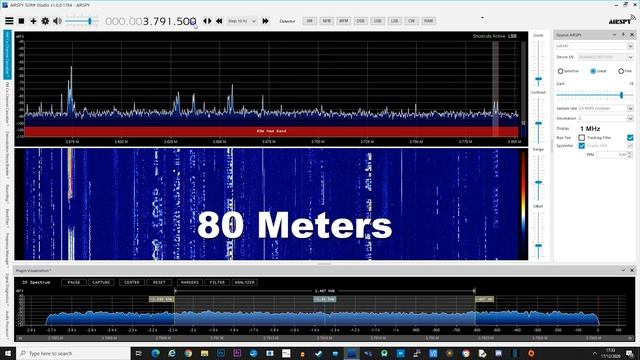Toggle the SpyVerter checkbox
This screenshot has height=360, width=640.
click(x=582, y=146)
